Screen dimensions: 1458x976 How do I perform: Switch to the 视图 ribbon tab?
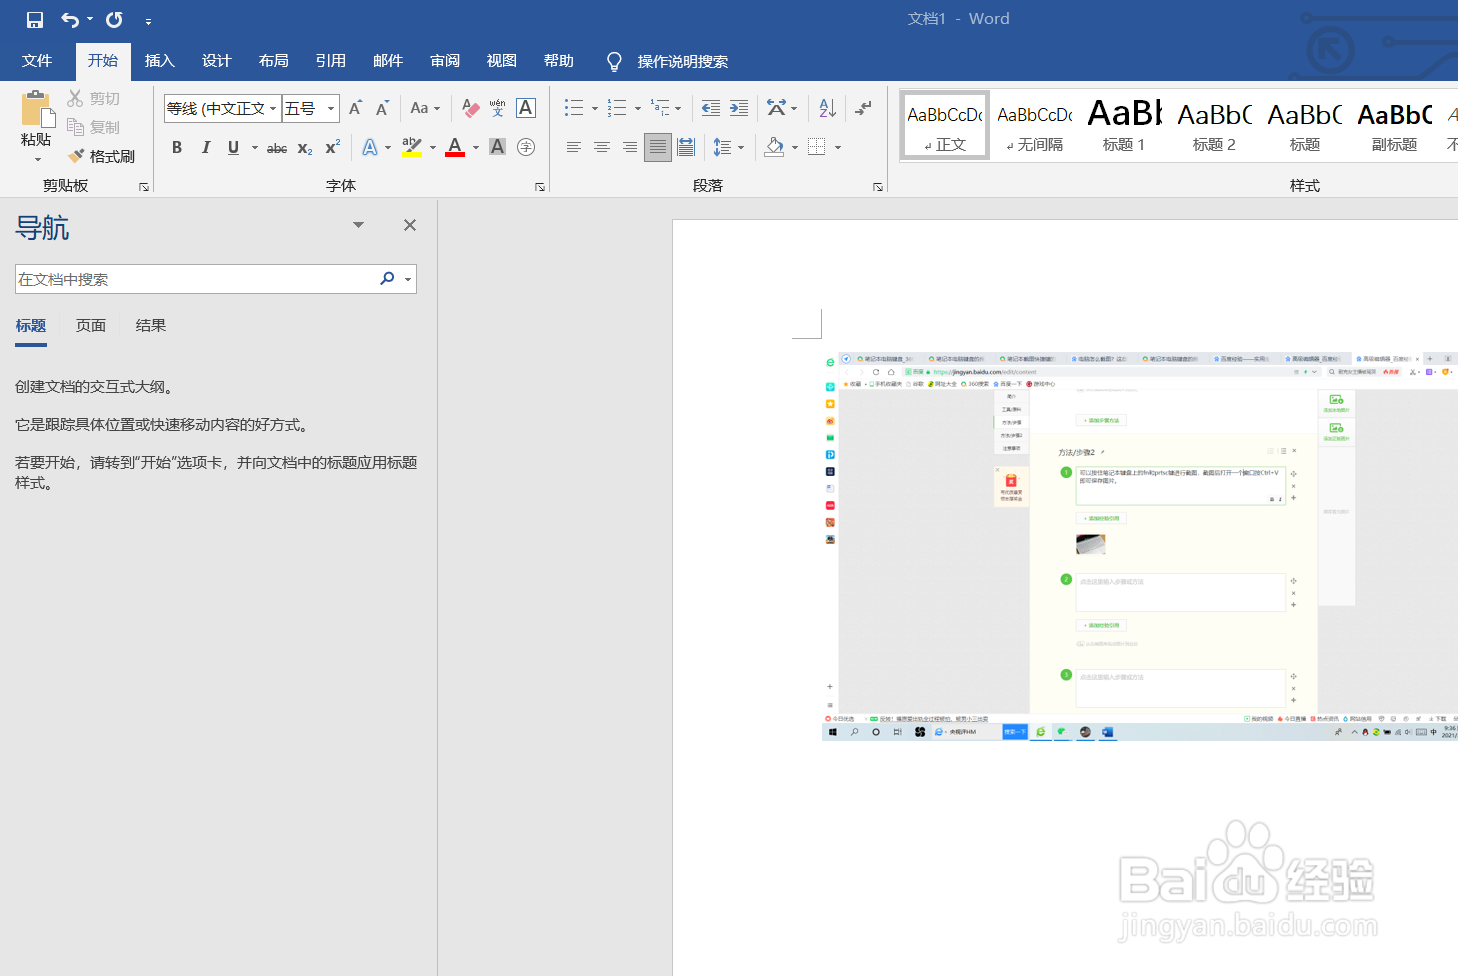click(x=502, y=61)
